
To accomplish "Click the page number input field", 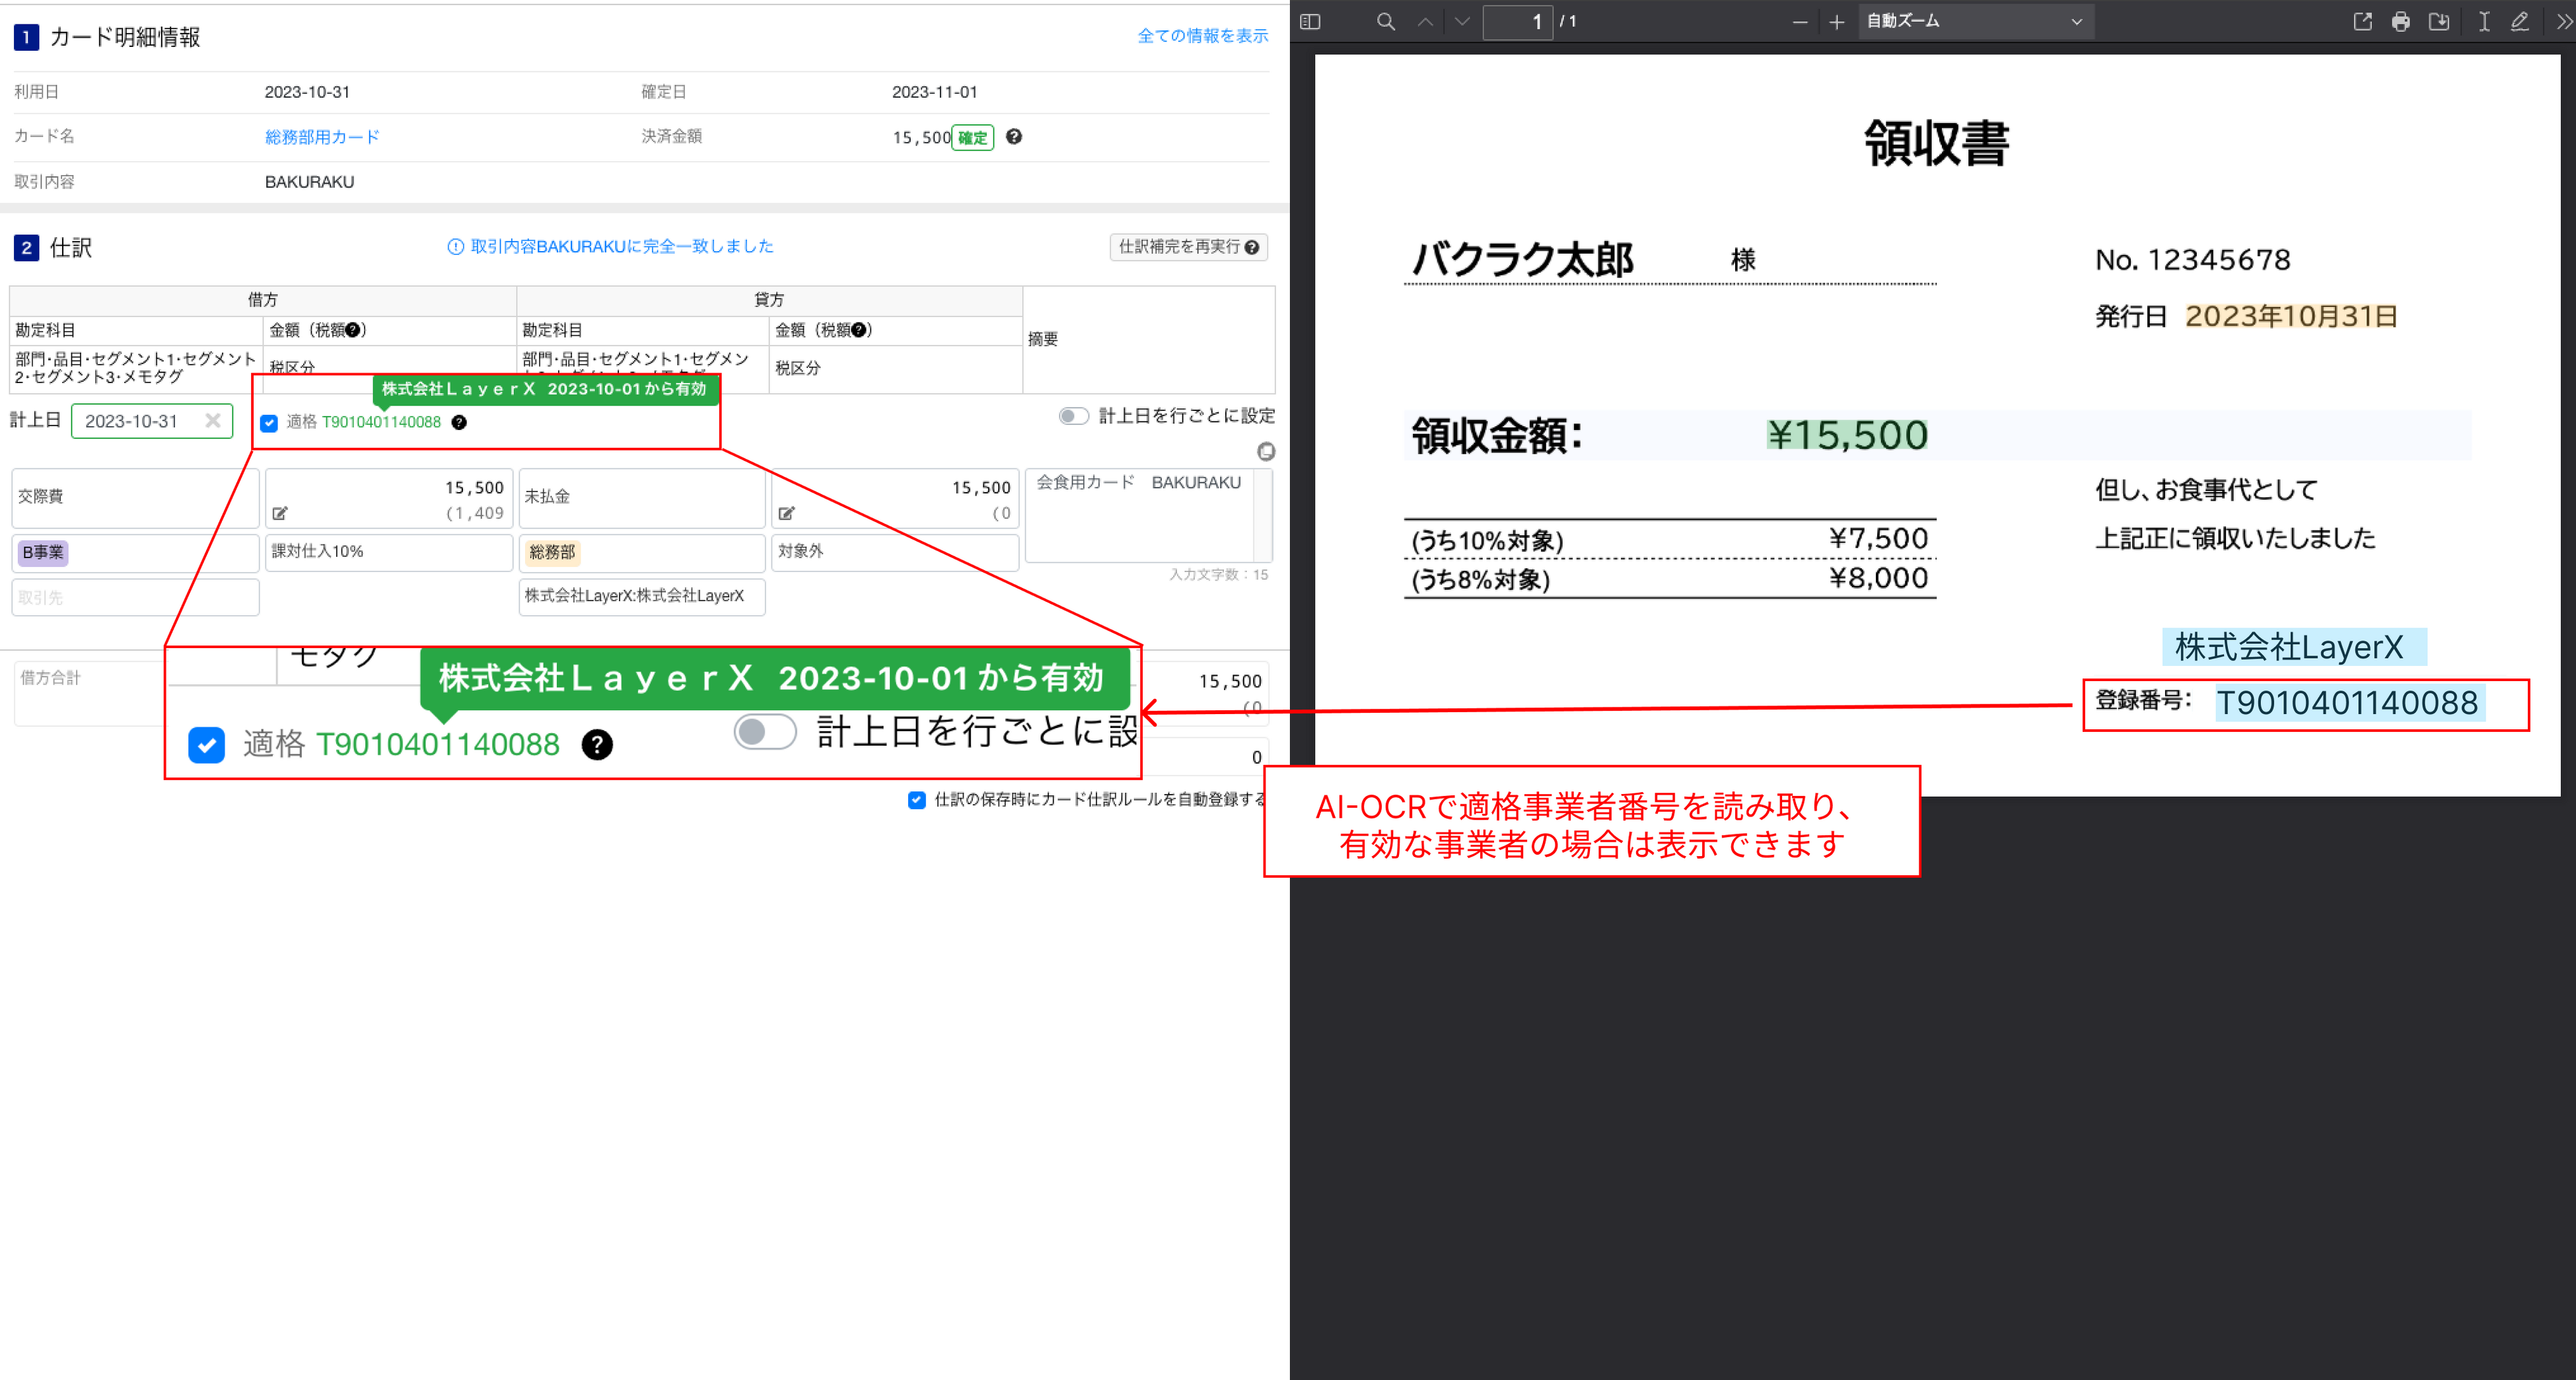I will pos(1519,21).
